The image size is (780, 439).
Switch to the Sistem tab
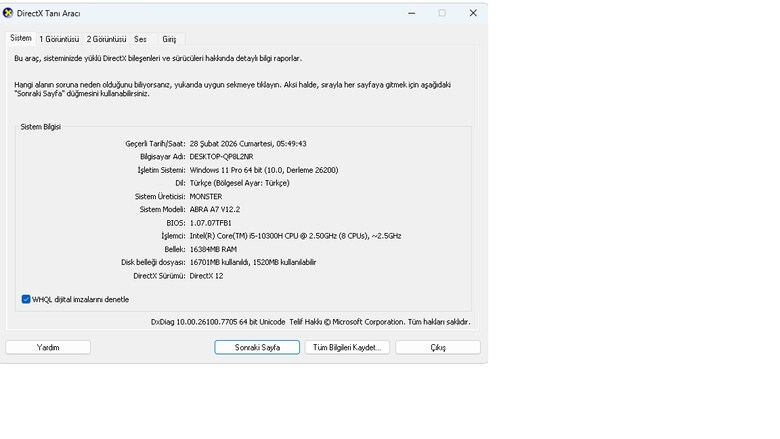[x=21, y=38]
